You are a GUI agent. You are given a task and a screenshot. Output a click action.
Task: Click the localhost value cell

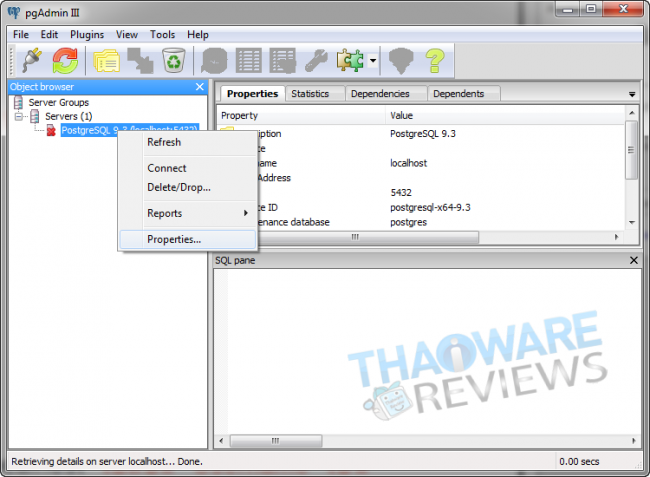(408, 163)
